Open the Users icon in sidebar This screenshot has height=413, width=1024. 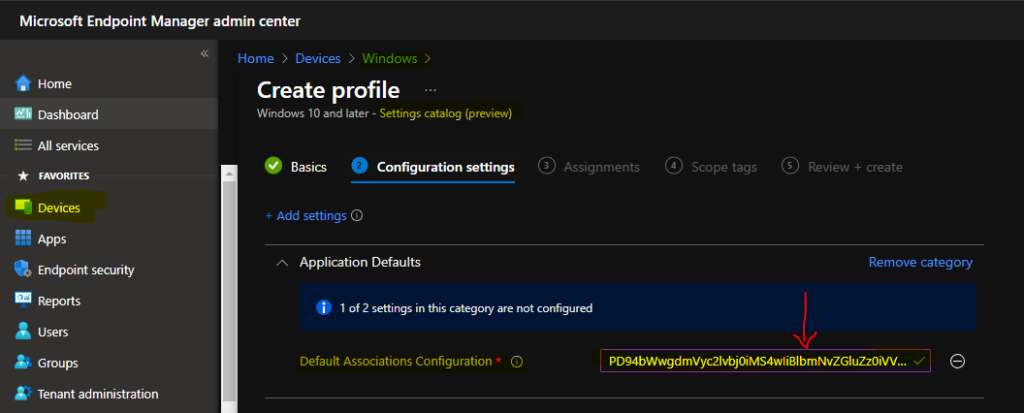pos(23,331)
